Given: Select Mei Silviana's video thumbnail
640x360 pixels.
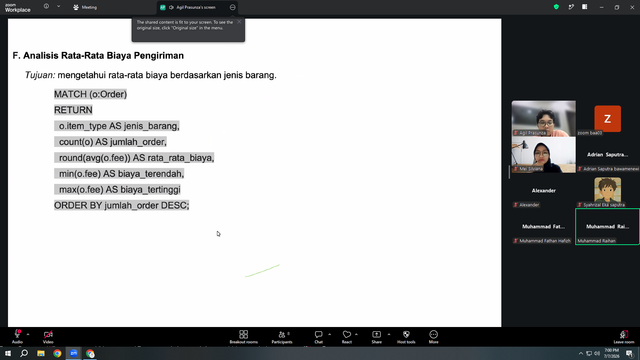Looking at the screenshot, I should coord(543,155).
